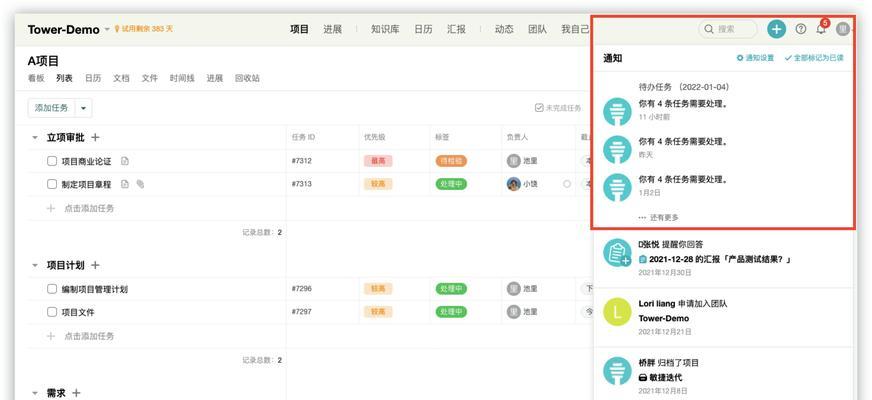Collapse the 立项审批 task group
The image size is (872, 400).
tap(35, 138)
